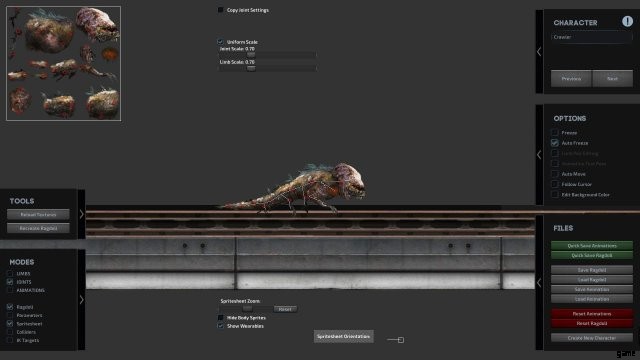This screenshot has height=360, width=640.
Task: Click the Reload Textures tool button
Action: [38, 214]
